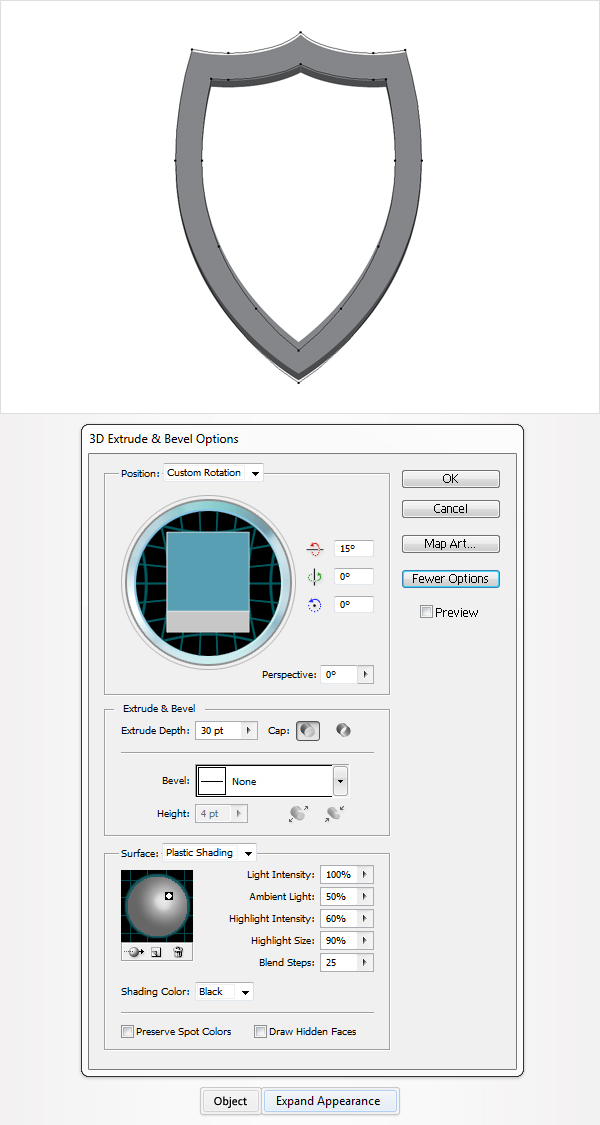The width and height of the screenshot is (600, 1125).
Task: Open Surface Plastic Shading dropdown
Action: point(209,853)
